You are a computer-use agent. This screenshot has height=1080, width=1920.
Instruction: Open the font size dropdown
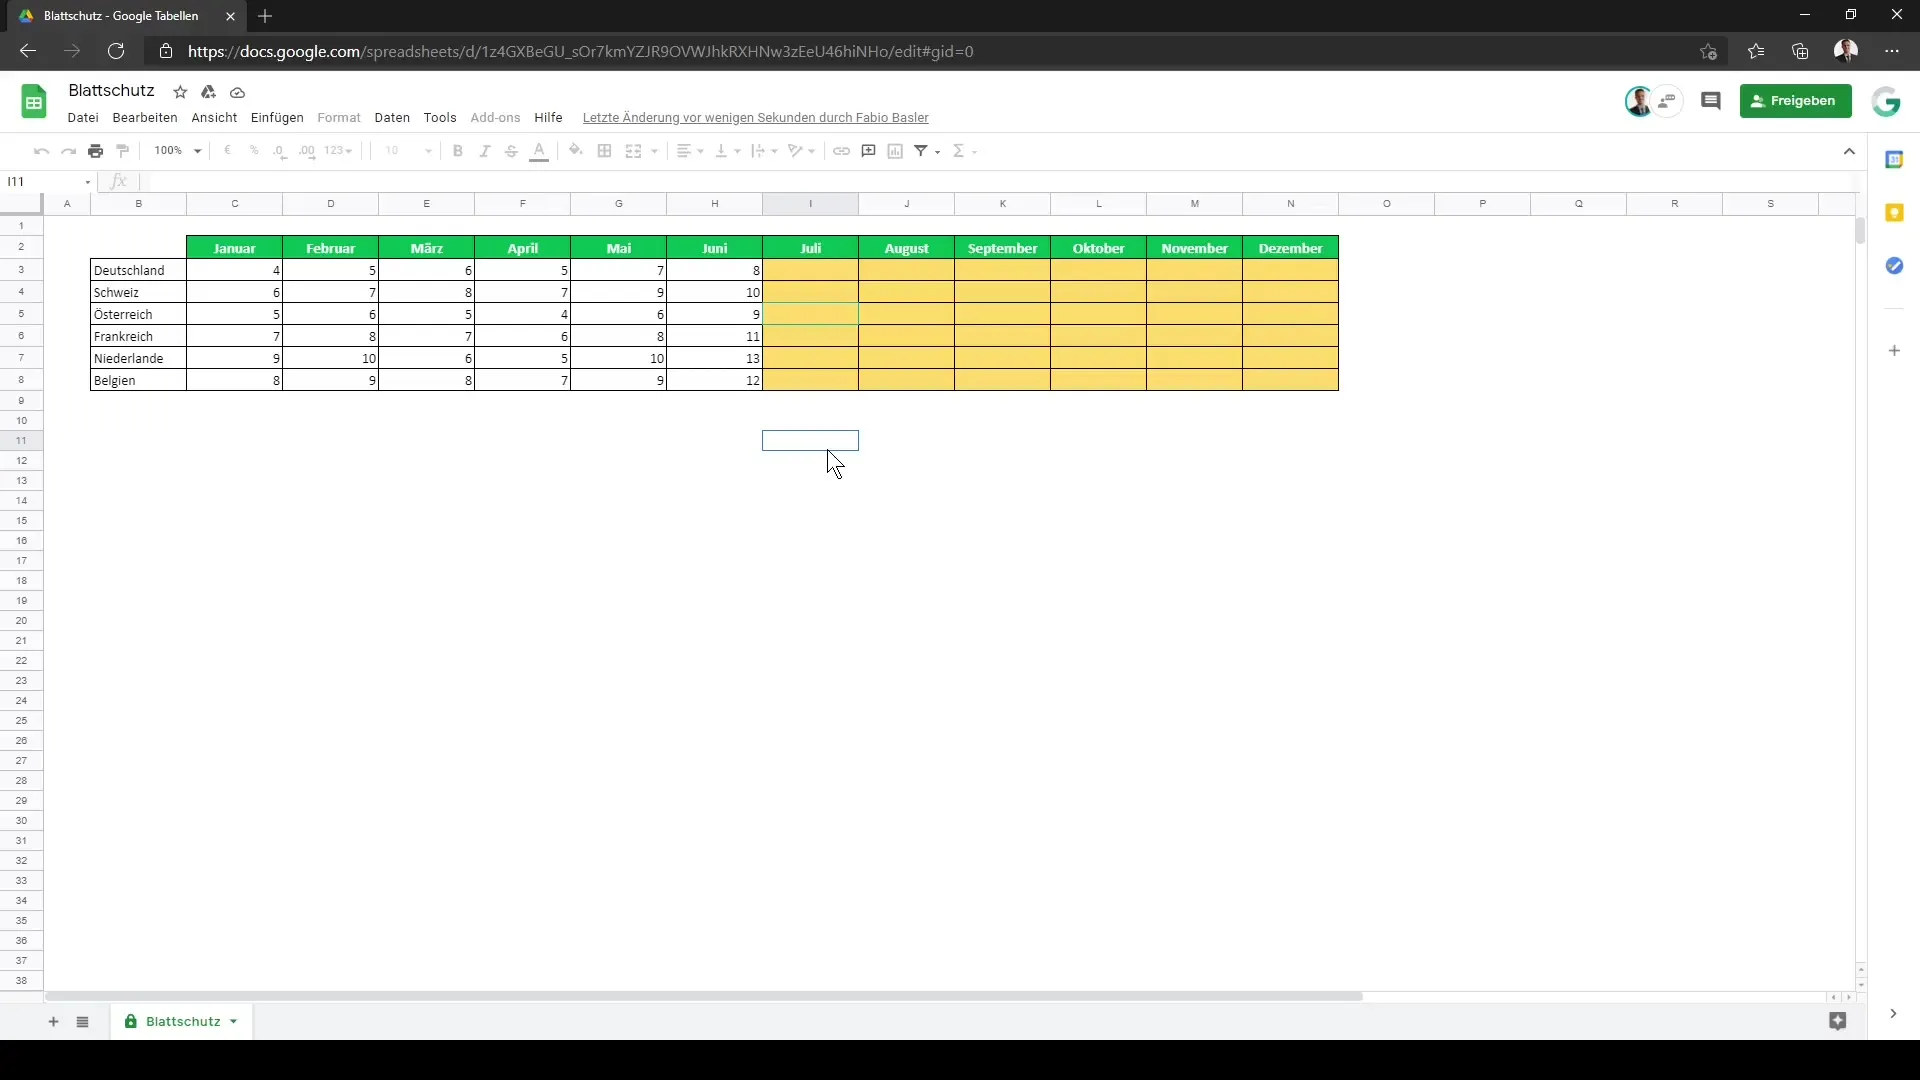point(408,151)
